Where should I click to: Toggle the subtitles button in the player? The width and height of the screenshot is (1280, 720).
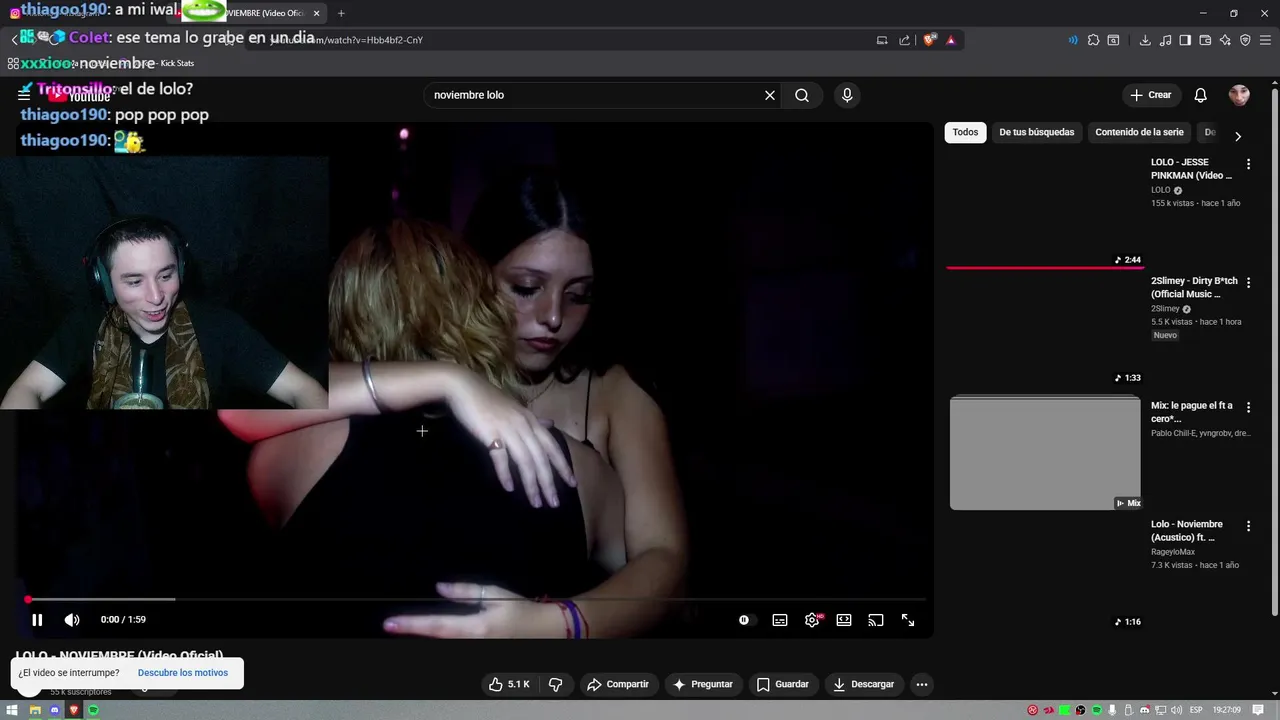[780, 620]
